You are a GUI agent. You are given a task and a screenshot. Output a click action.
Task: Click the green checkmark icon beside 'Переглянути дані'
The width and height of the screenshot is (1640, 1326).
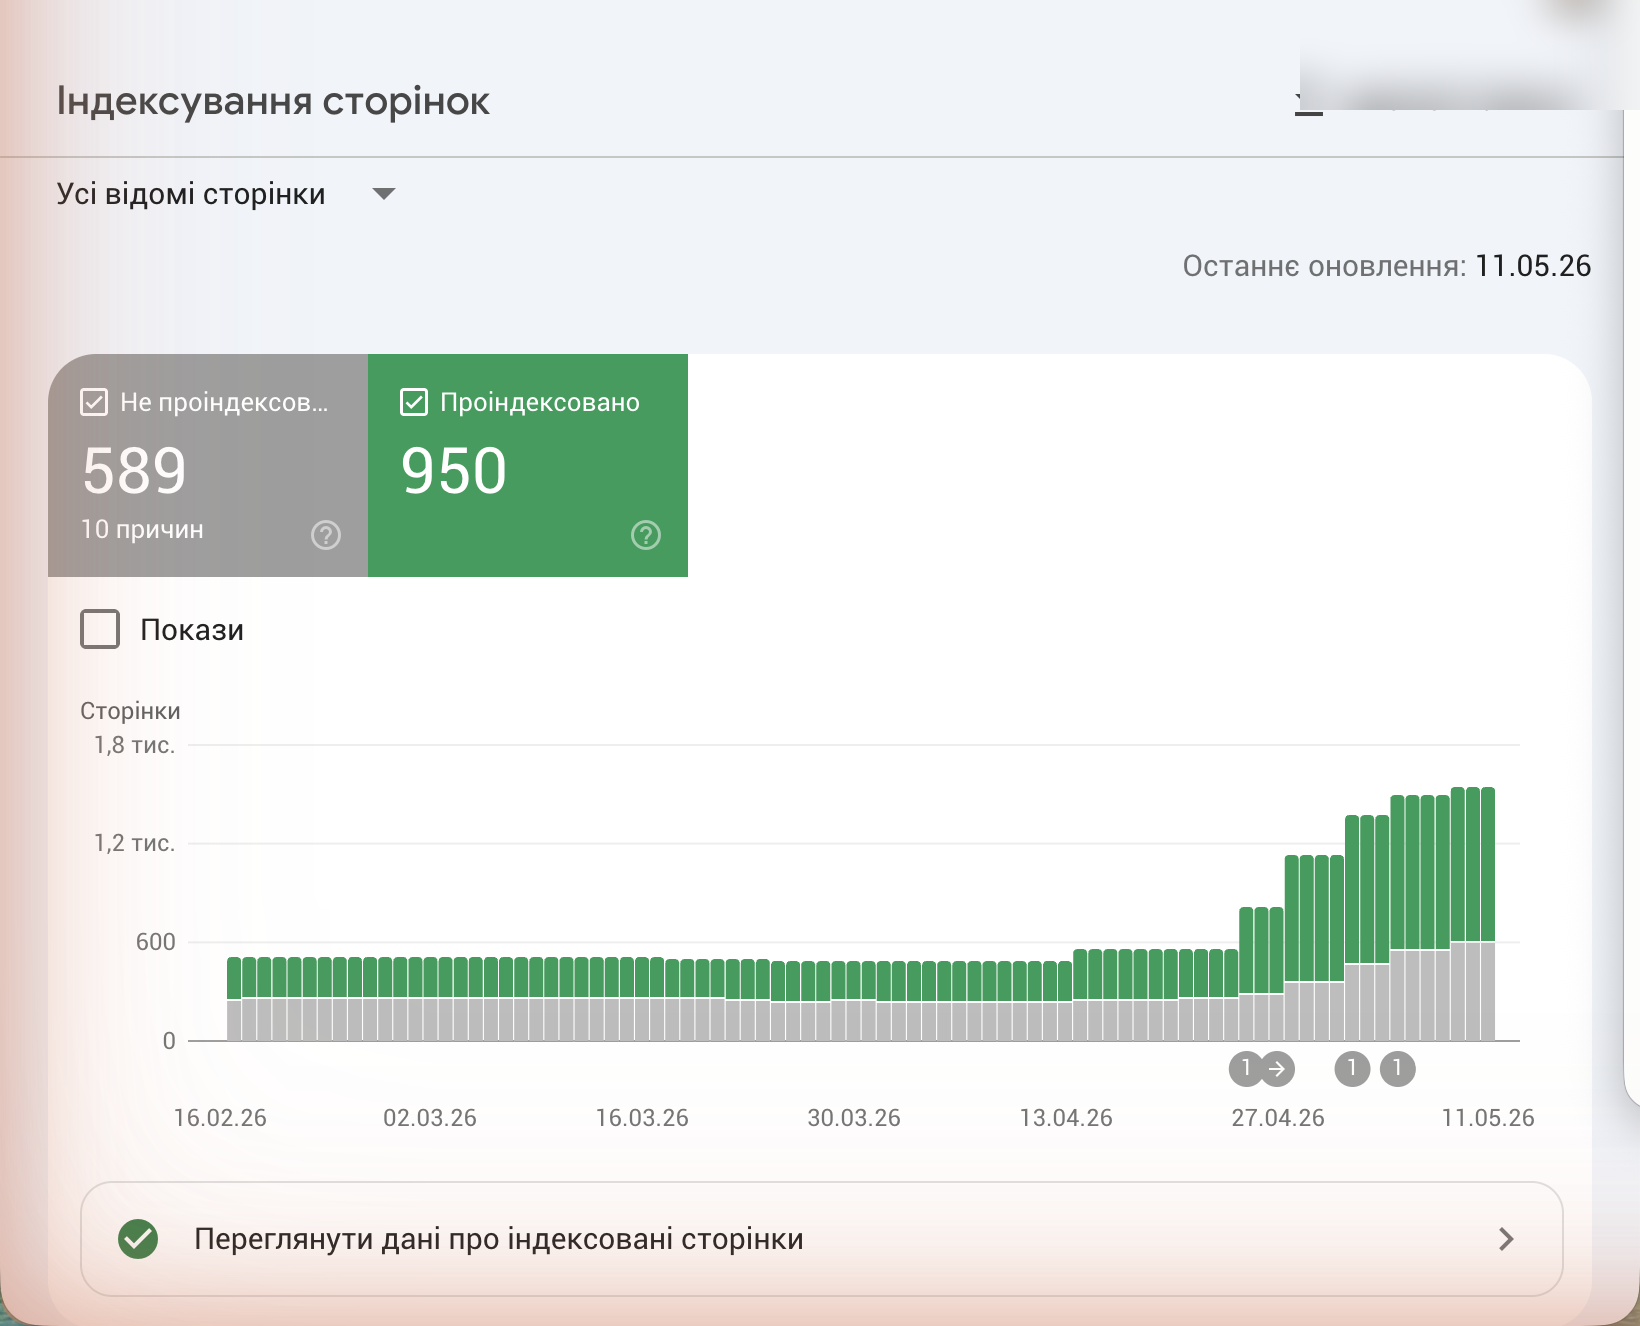[138, 1239]
